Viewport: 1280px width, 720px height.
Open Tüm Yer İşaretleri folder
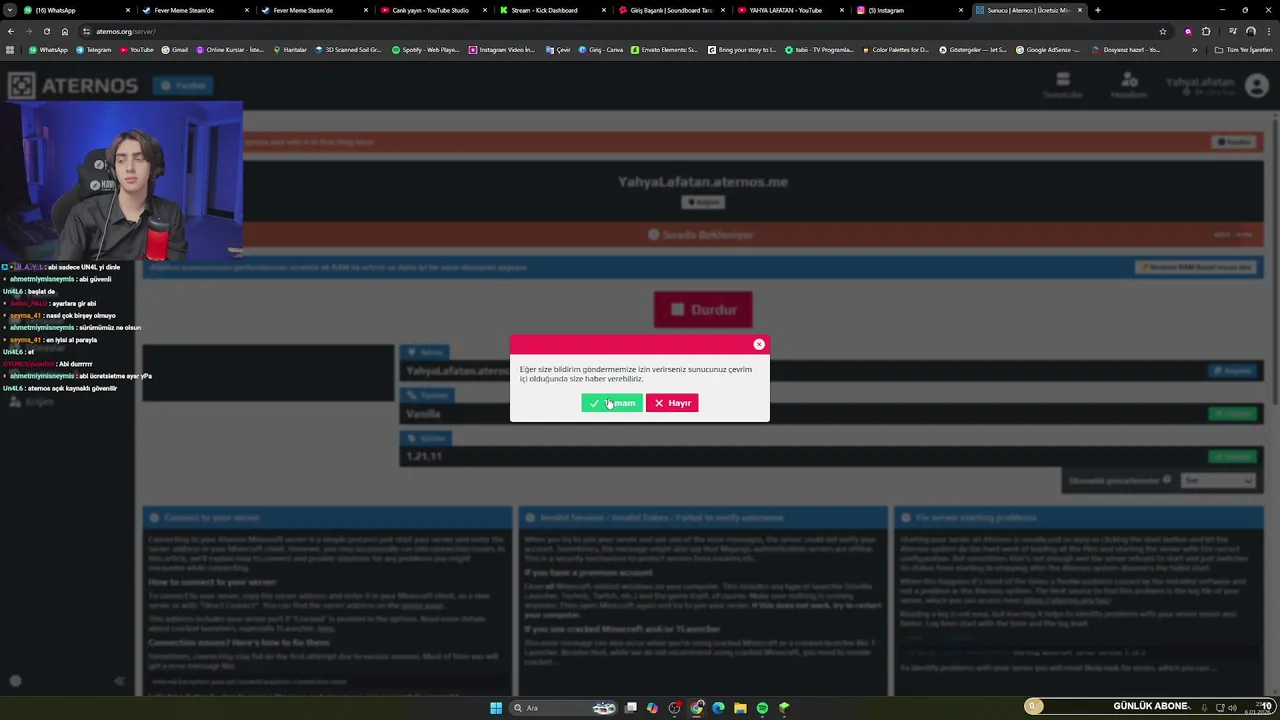tap(1244, 49)
